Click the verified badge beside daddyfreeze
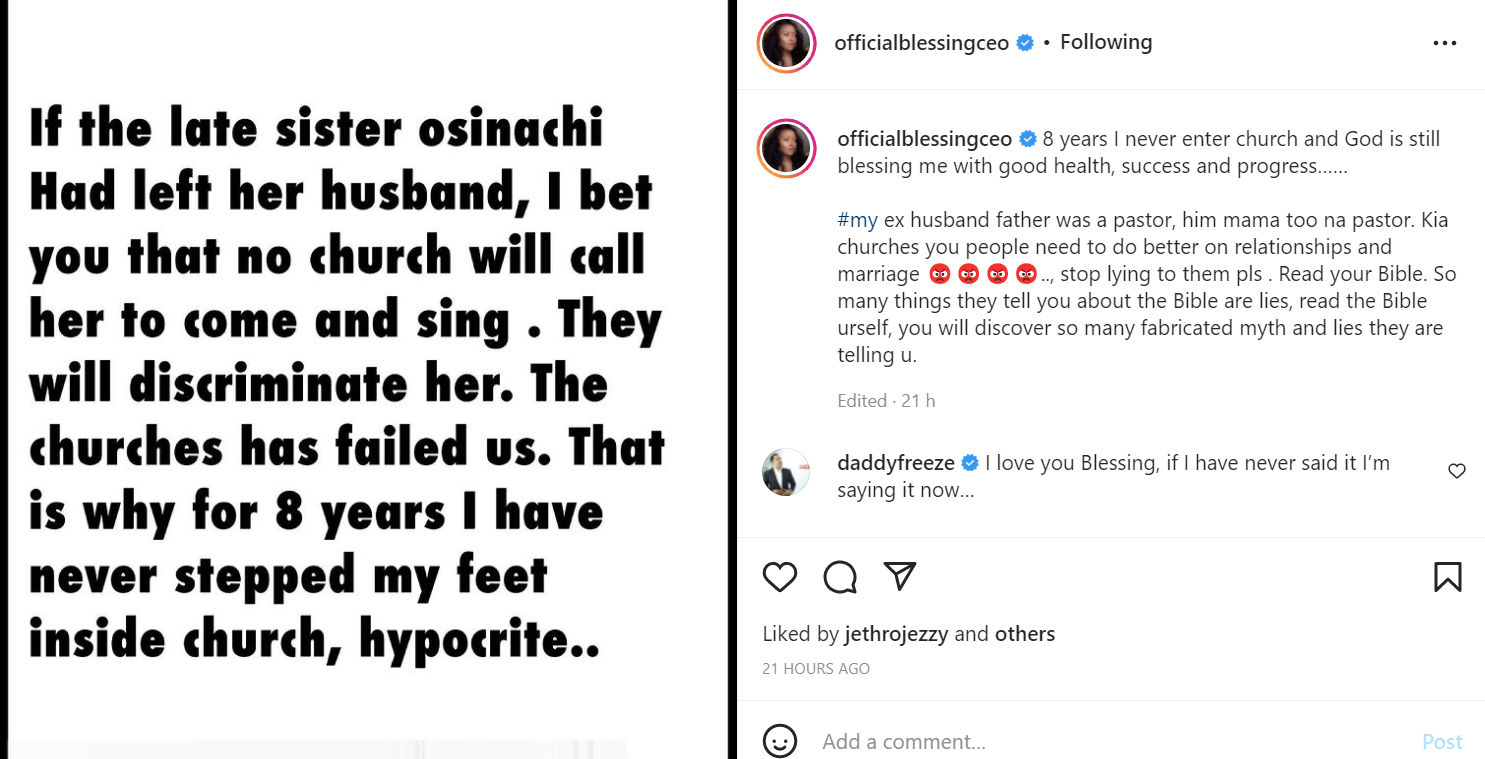 pos(969,462)
